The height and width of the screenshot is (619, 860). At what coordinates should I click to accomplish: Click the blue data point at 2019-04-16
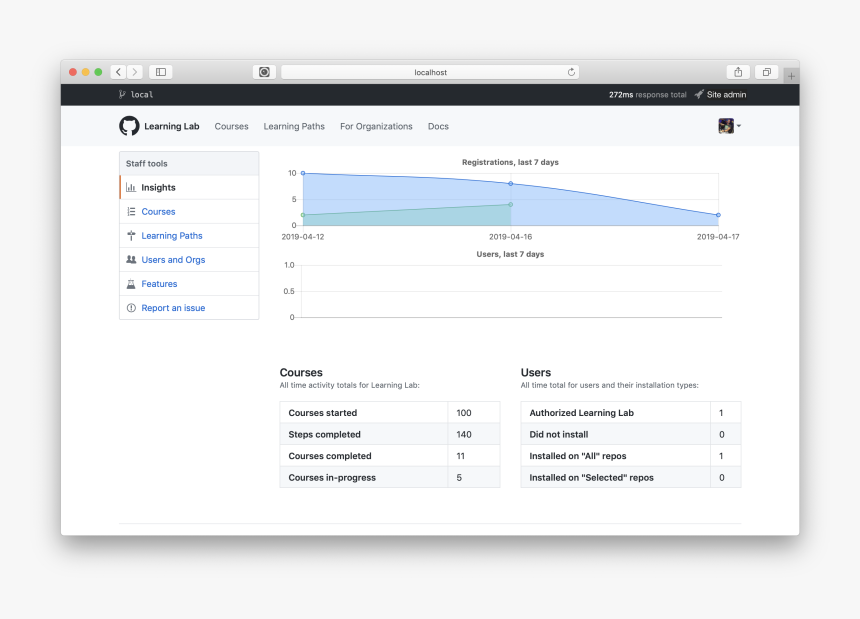point(511,184)
